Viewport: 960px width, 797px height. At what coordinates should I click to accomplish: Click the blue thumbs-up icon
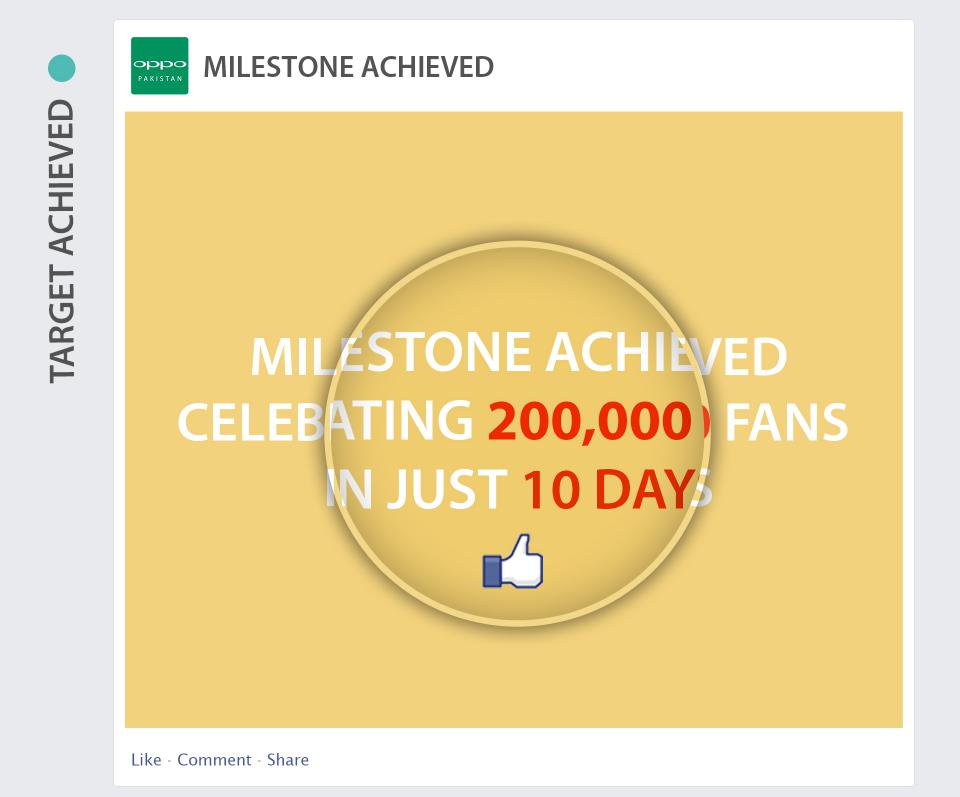click(513, 562)
